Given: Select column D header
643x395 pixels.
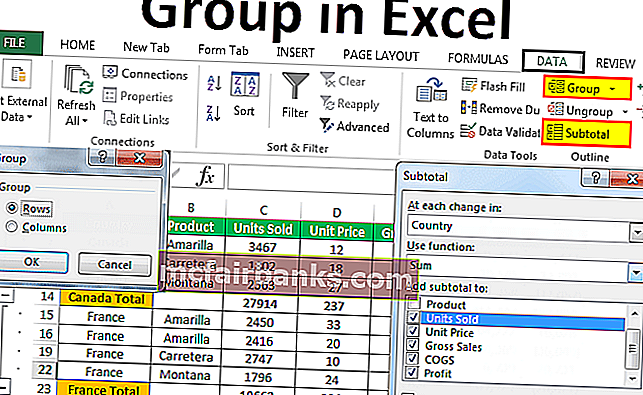Looking at the screenshot, I should point(337,212).
